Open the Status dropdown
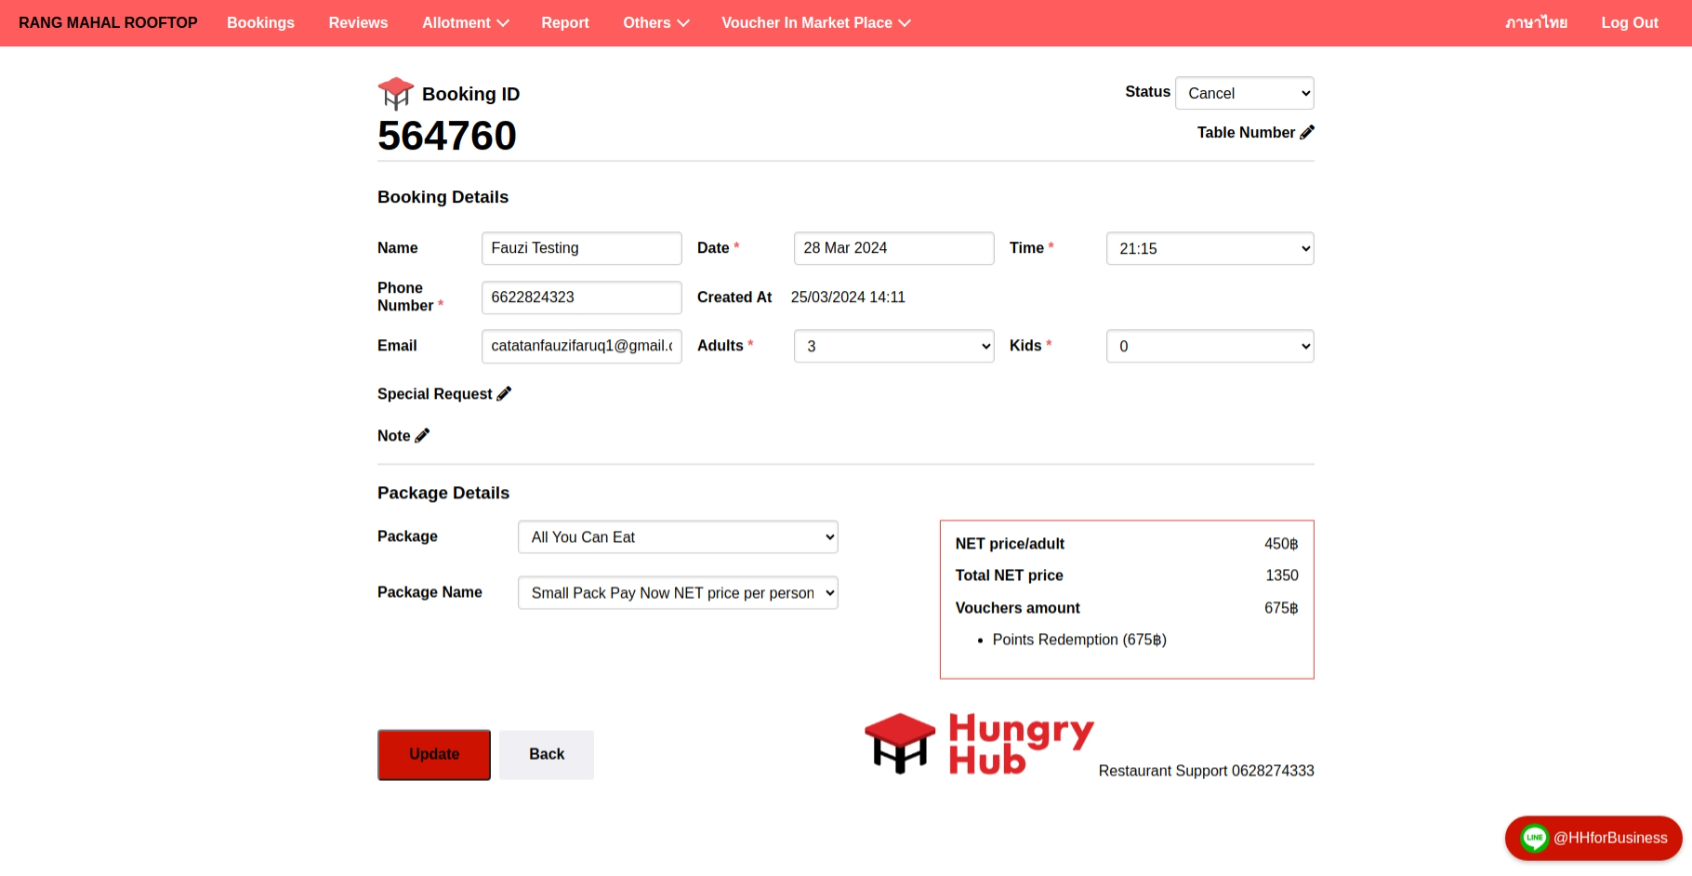The width and height of the screenshot is (1692, 876). point(1244,93)
